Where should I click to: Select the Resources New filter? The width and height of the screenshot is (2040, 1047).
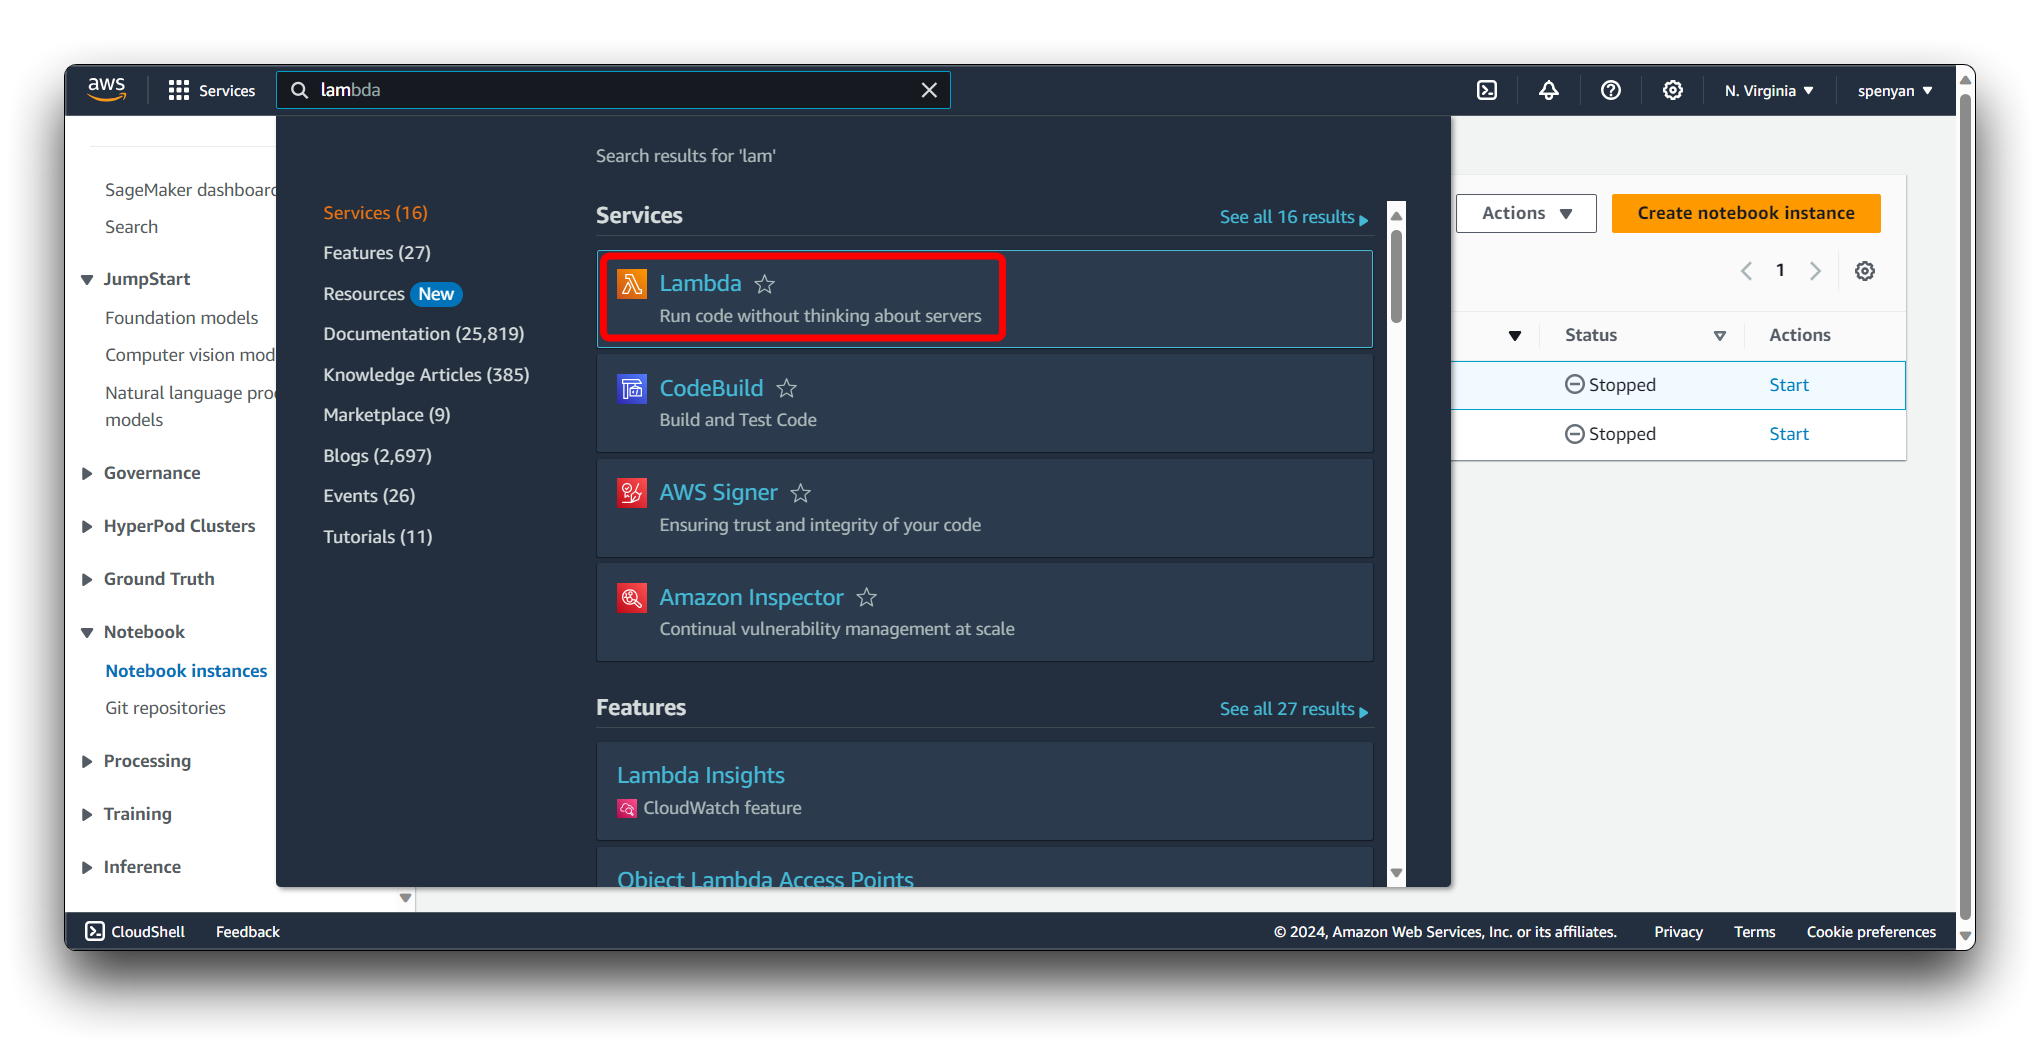pyautogui.click(x=392, y=294)
